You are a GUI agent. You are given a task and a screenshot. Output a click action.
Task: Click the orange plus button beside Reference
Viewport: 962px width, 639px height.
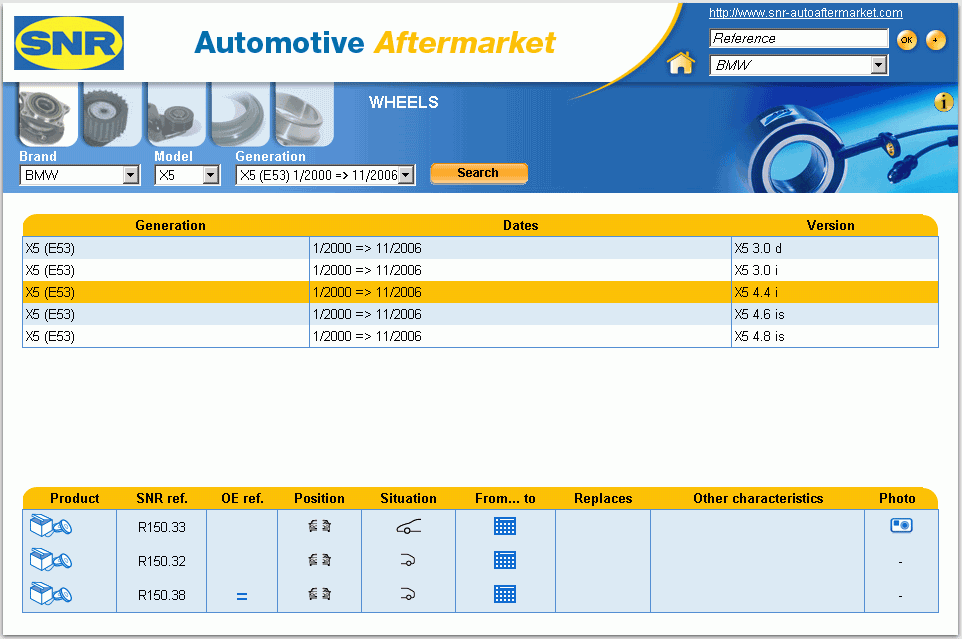tap(936, 40)
